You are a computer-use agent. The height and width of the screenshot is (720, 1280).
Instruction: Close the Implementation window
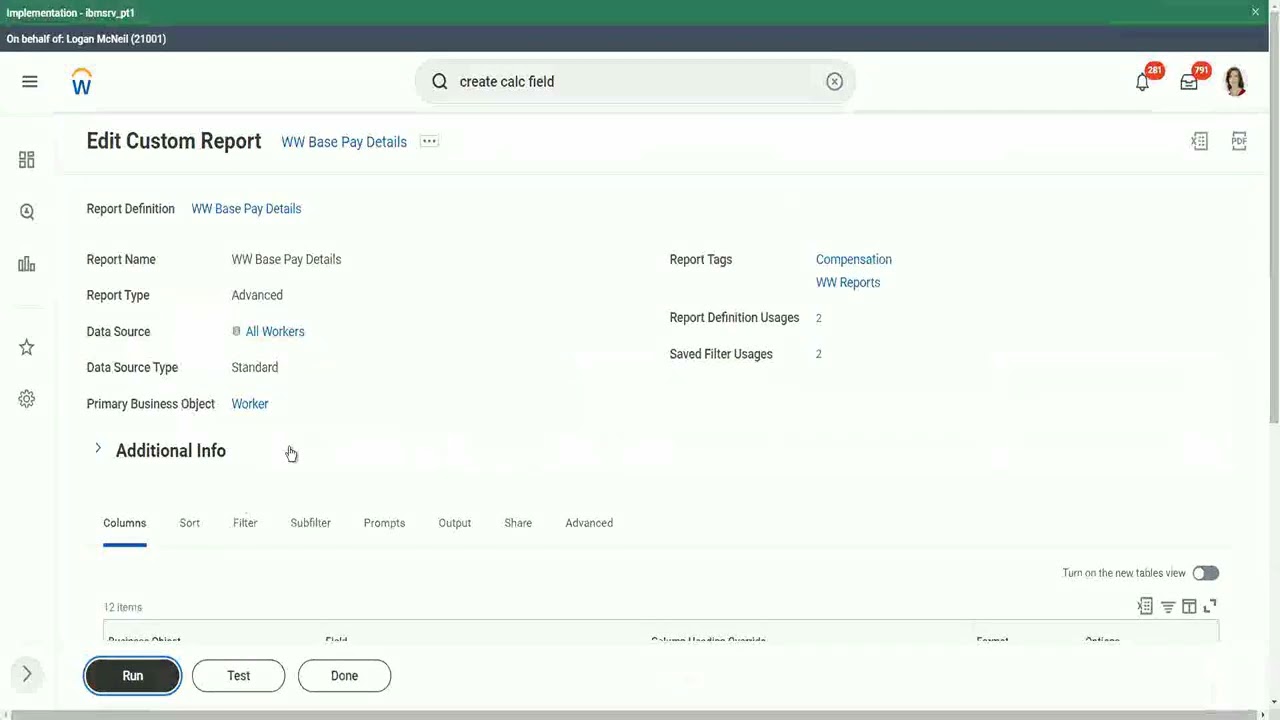point(1255,12)
